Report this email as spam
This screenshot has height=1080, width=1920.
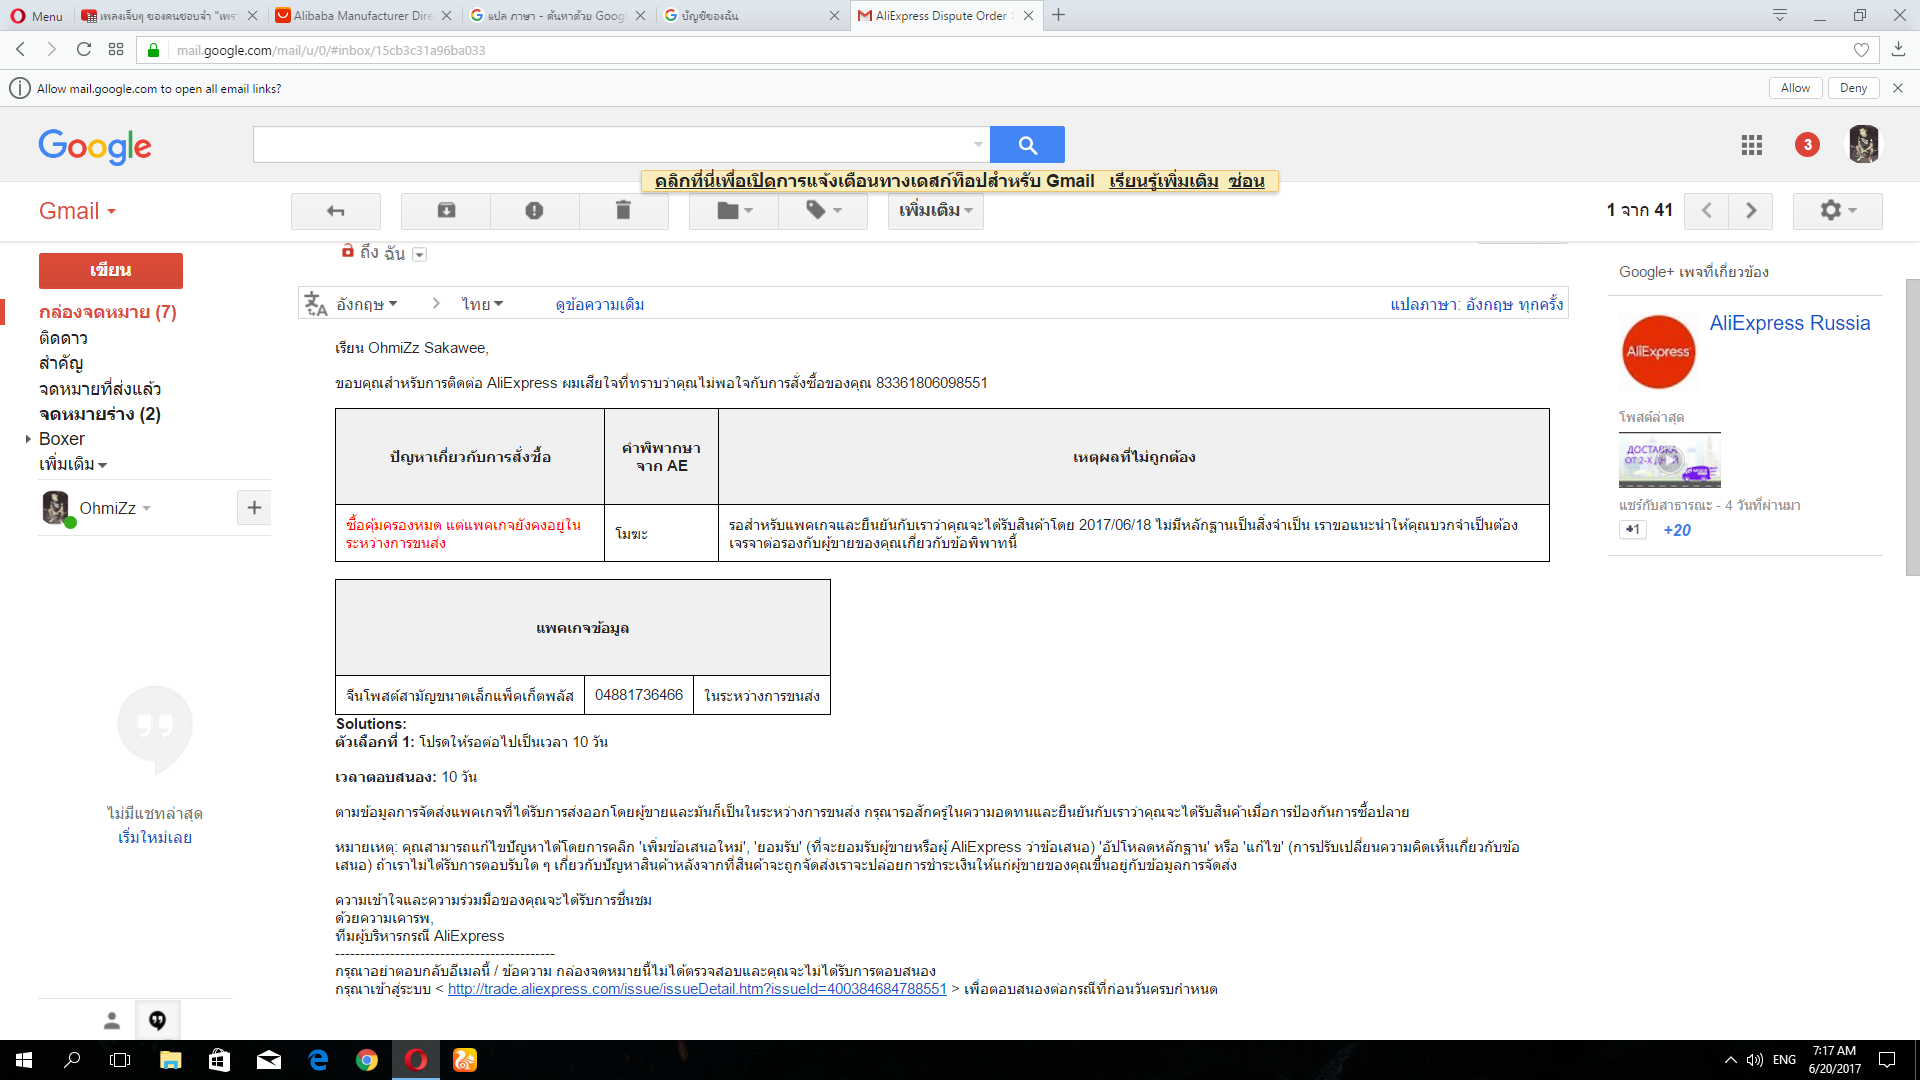pyautogui.click(x=534, y=211)
